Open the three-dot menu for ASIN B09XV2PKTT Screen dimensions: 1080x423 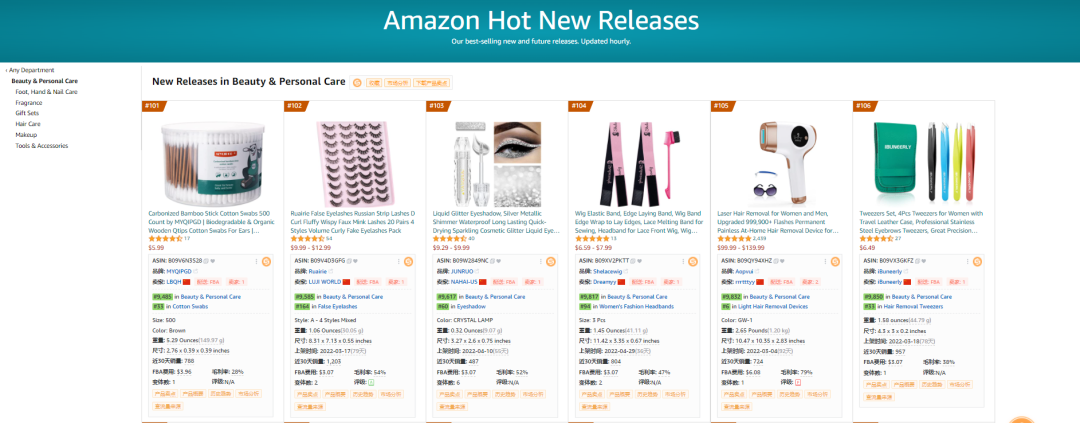coord(683,261)
